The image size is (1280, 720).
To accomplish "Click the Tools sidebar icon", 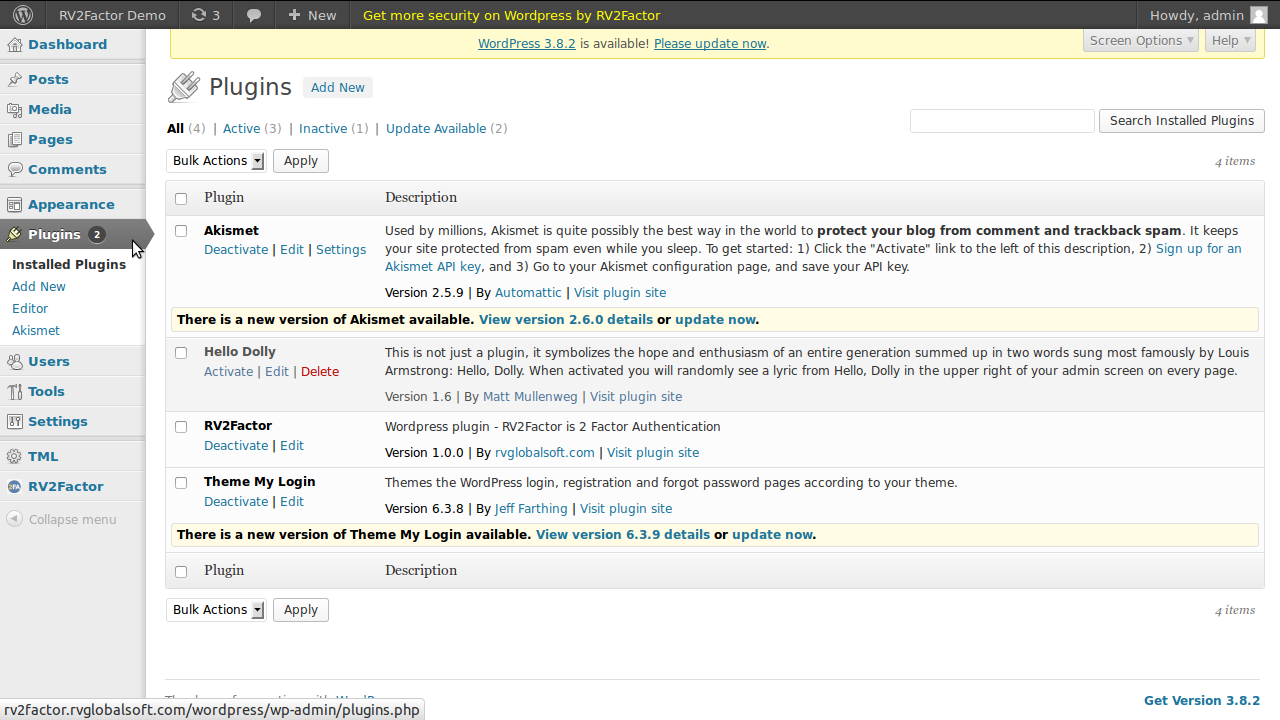I will [x=15, y=391].
